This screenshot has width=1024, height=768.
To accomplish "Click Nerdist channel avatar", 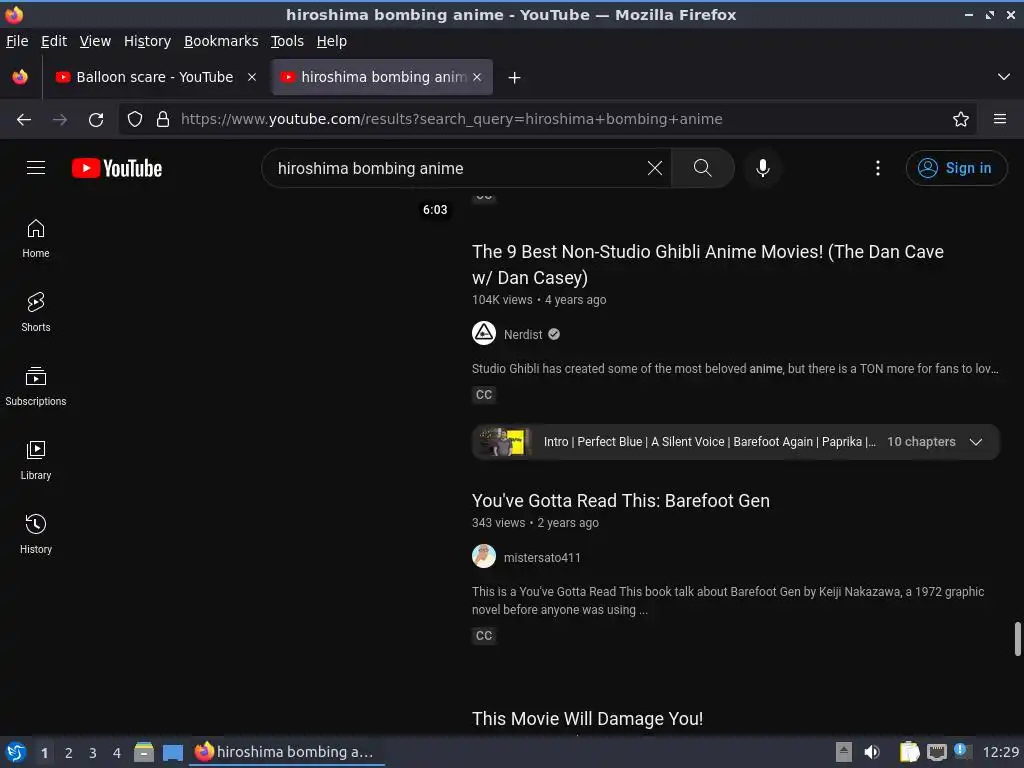I will pos(484,334).
